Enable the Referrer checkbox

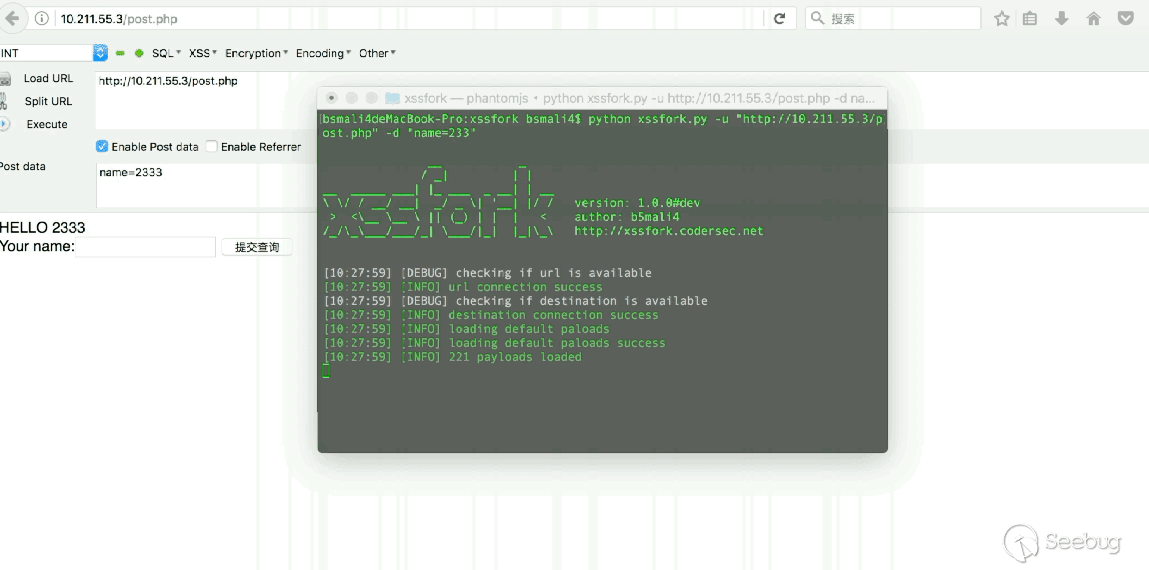tap(211, 146)
